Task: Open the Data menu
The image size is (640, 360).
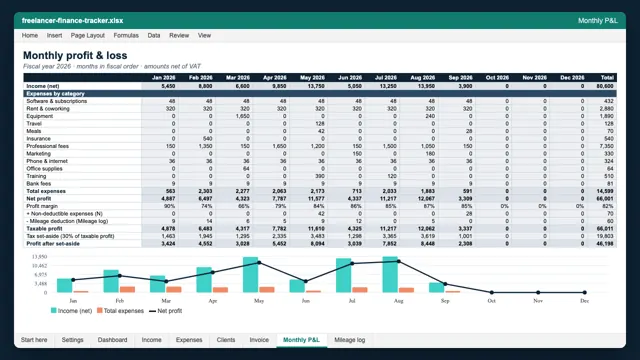Action: click(154, 36)
